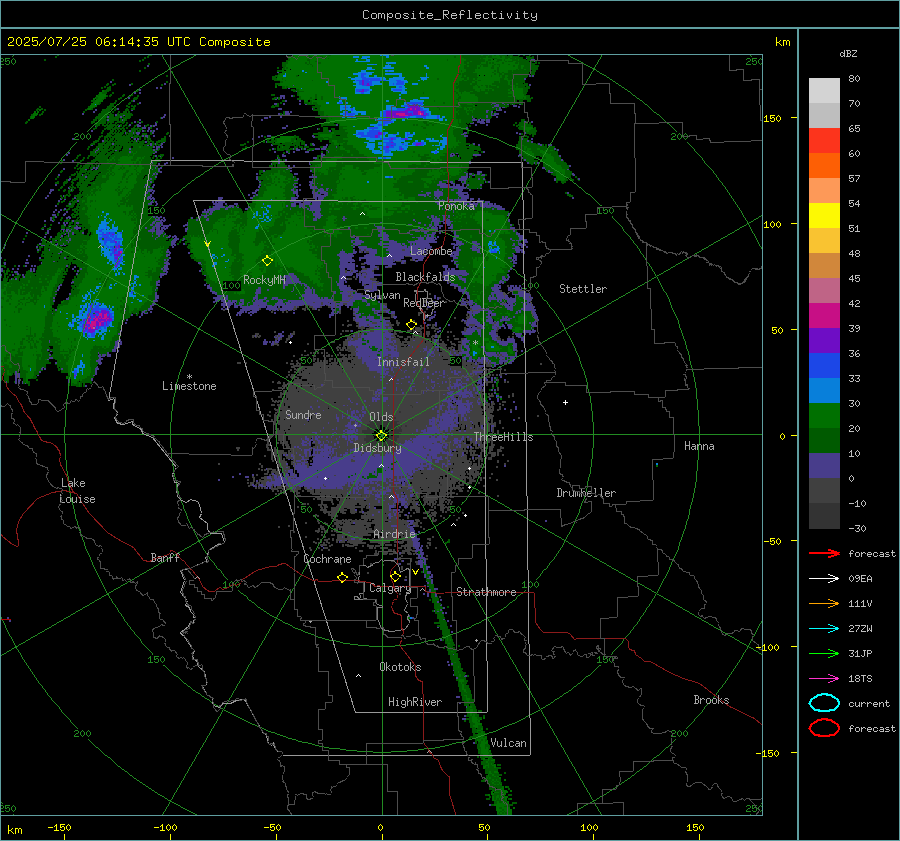Select the red forecast ellipse icon
The height and width of the screenshot is (841, 900).
click(x=824, y=728)
